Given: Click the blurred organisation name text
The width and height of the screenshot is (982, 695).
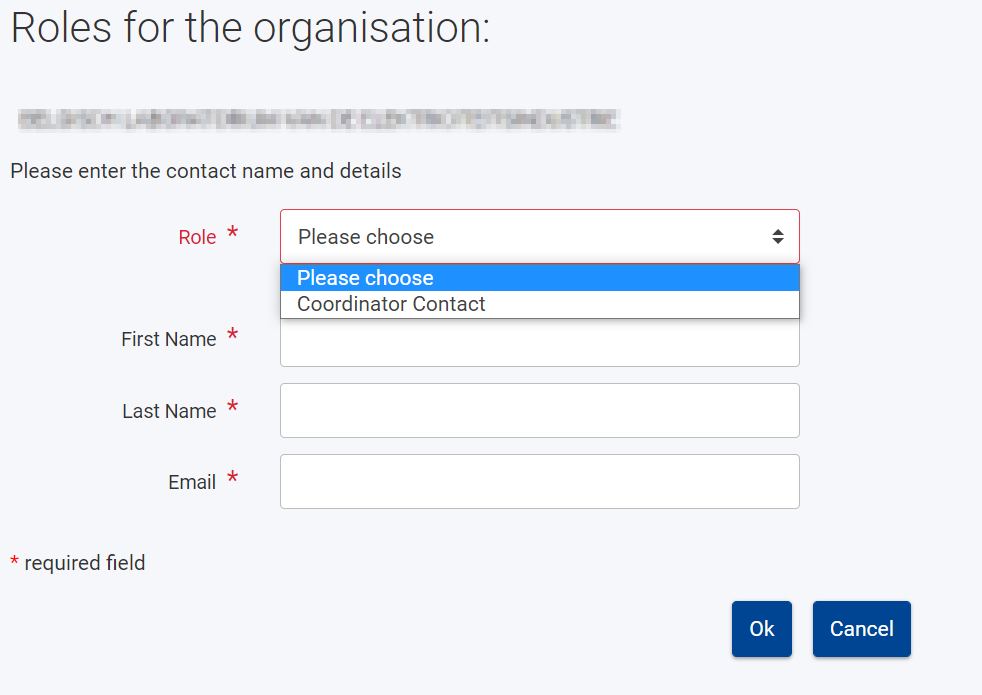Looking at the screenshot, I should point(318,120).
